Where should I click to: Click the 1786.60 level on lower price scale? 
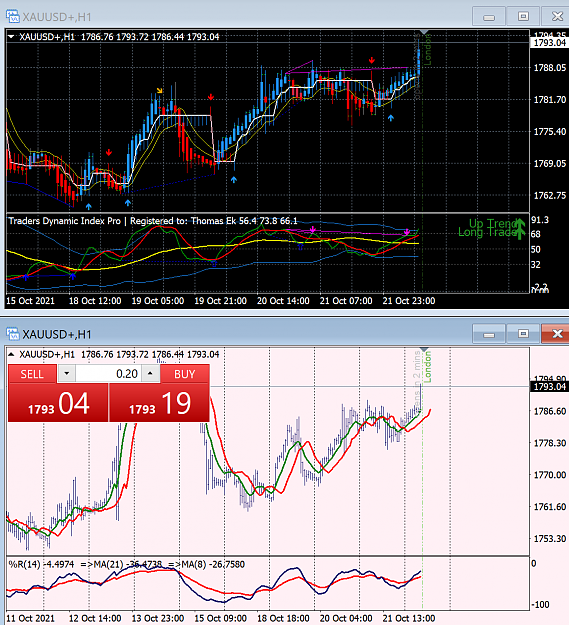pos(550,411)
